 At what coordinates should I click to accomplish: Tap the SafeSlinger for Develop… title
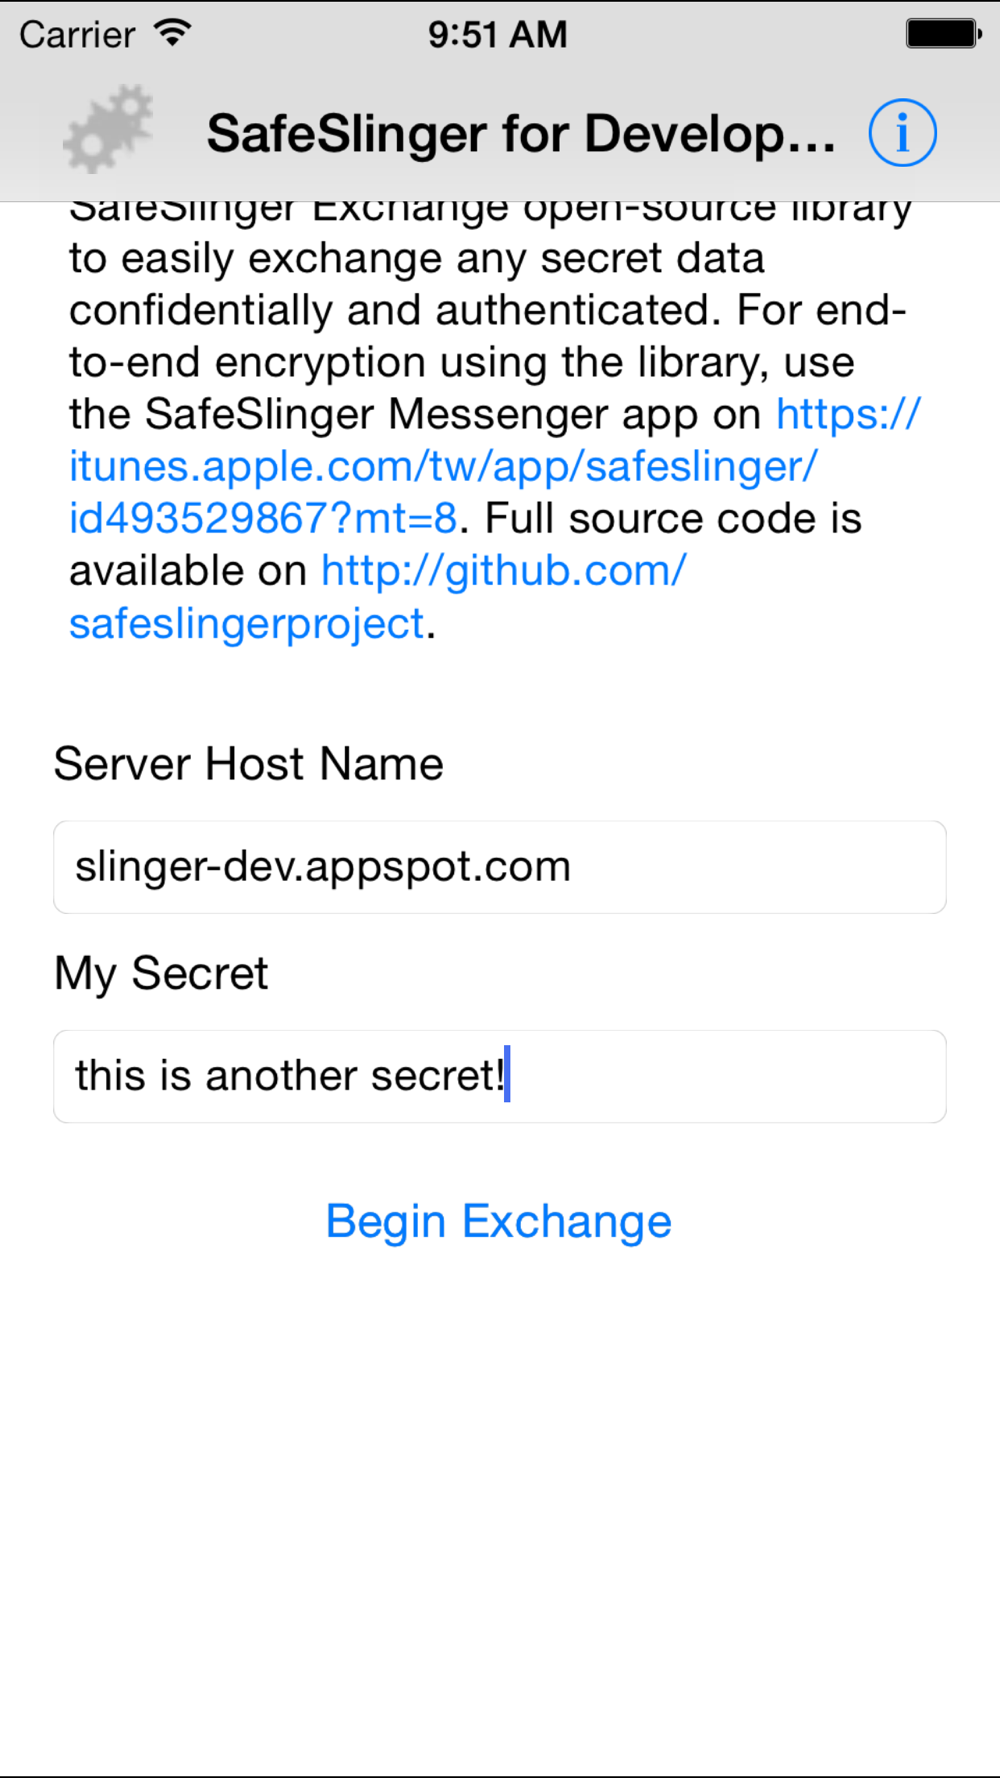point(521,134)
